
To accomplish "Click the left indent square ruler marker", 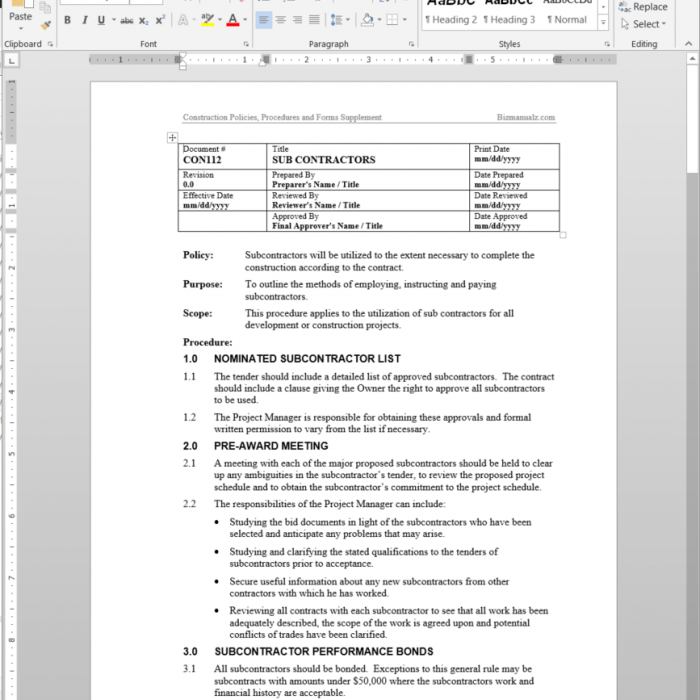I will coord(183,67).
